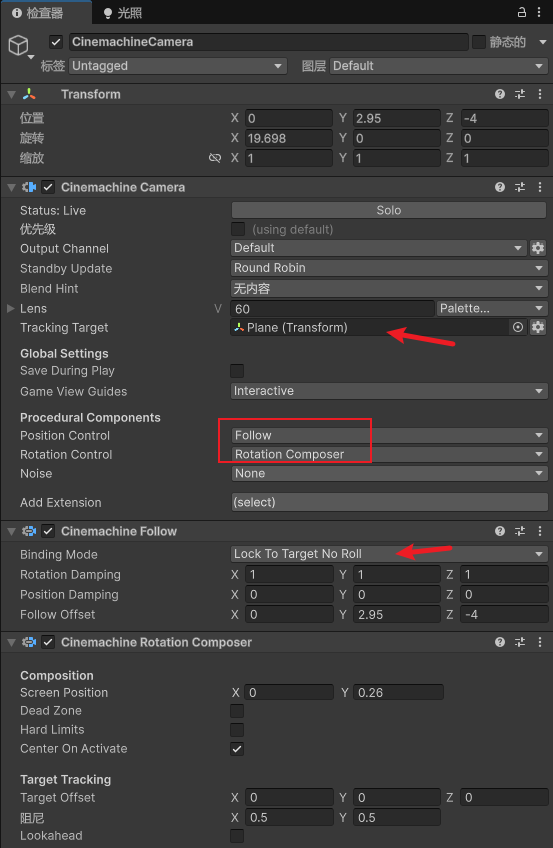The width and height of the screenshot is (553, 848).
Task: Expand the Lens foldout arrow
Action: 10,308
